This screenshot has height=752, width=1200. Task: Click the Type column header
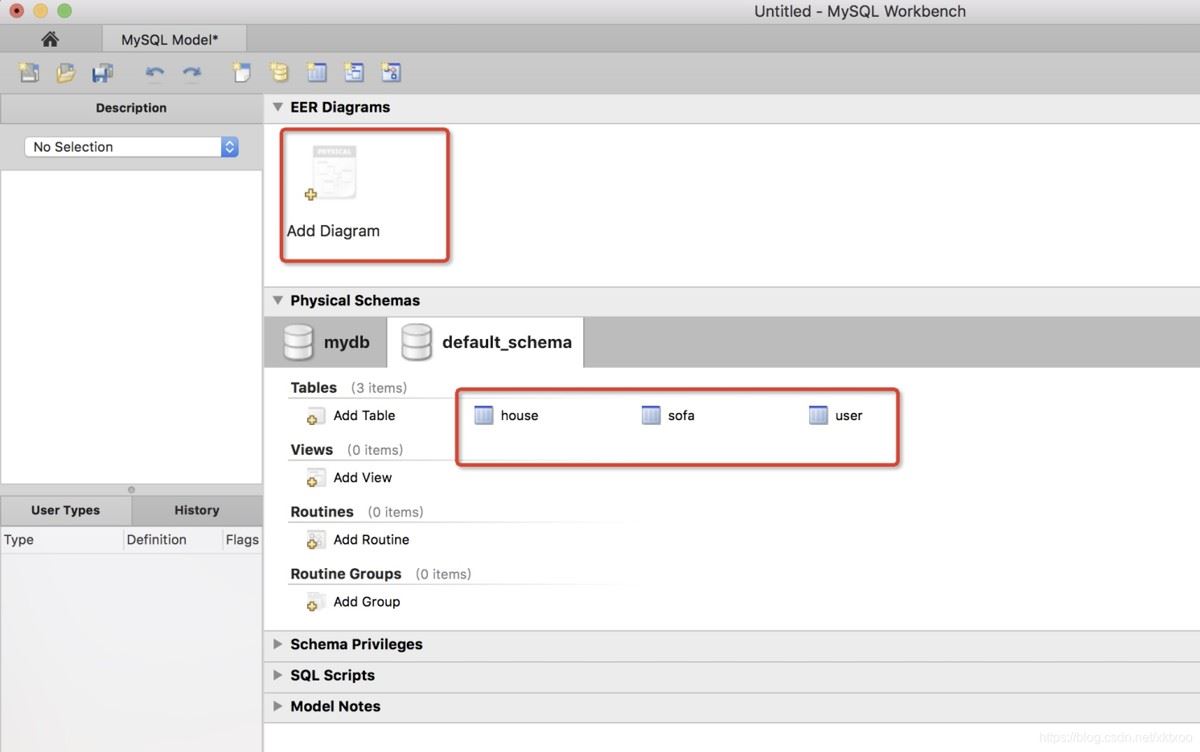[61, 540]
